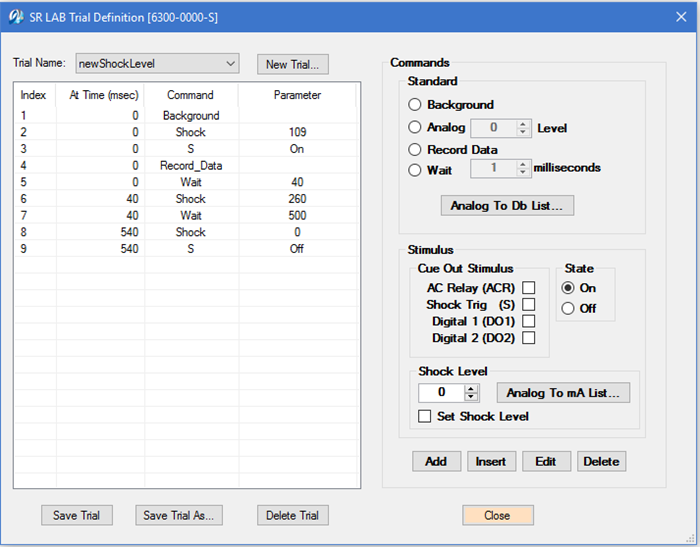
Task: Click the New Trial button
Action: (292, 65)
